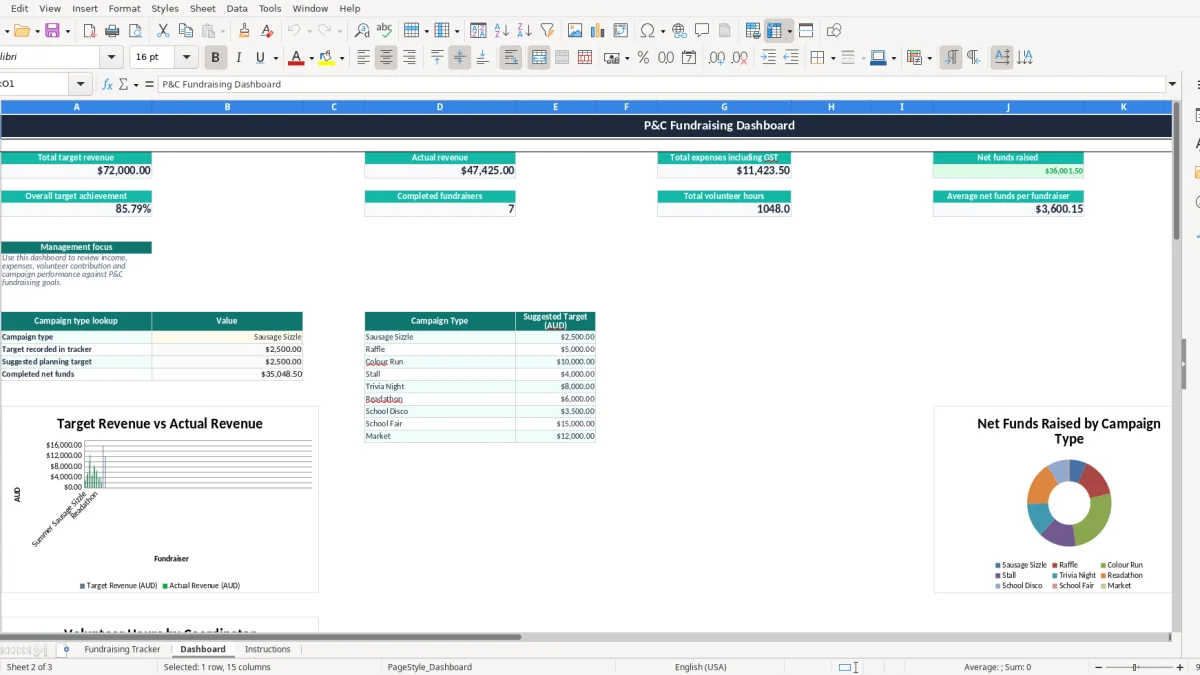Screen dimensions: 1200x675
Task: Merge and center cells
Action: (x=539, y=58)
